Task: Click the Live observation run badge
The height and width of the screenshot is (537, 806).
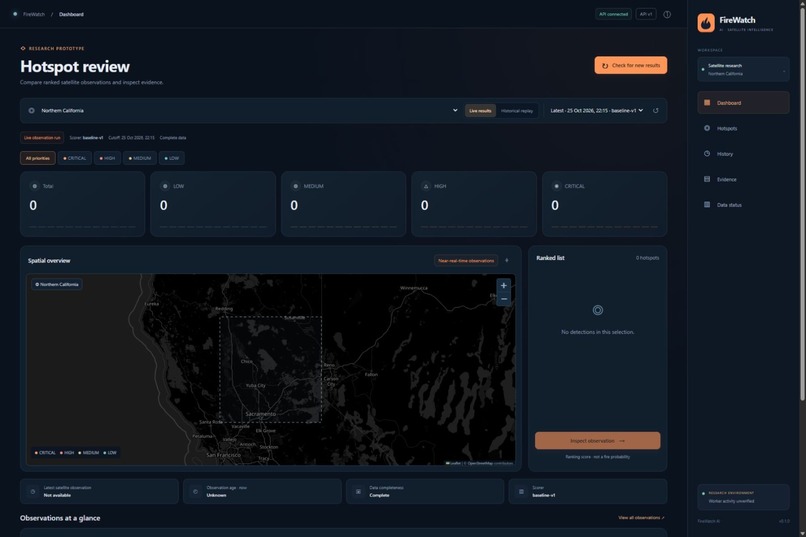Action: pyautogui.click(x=42, y=138)
